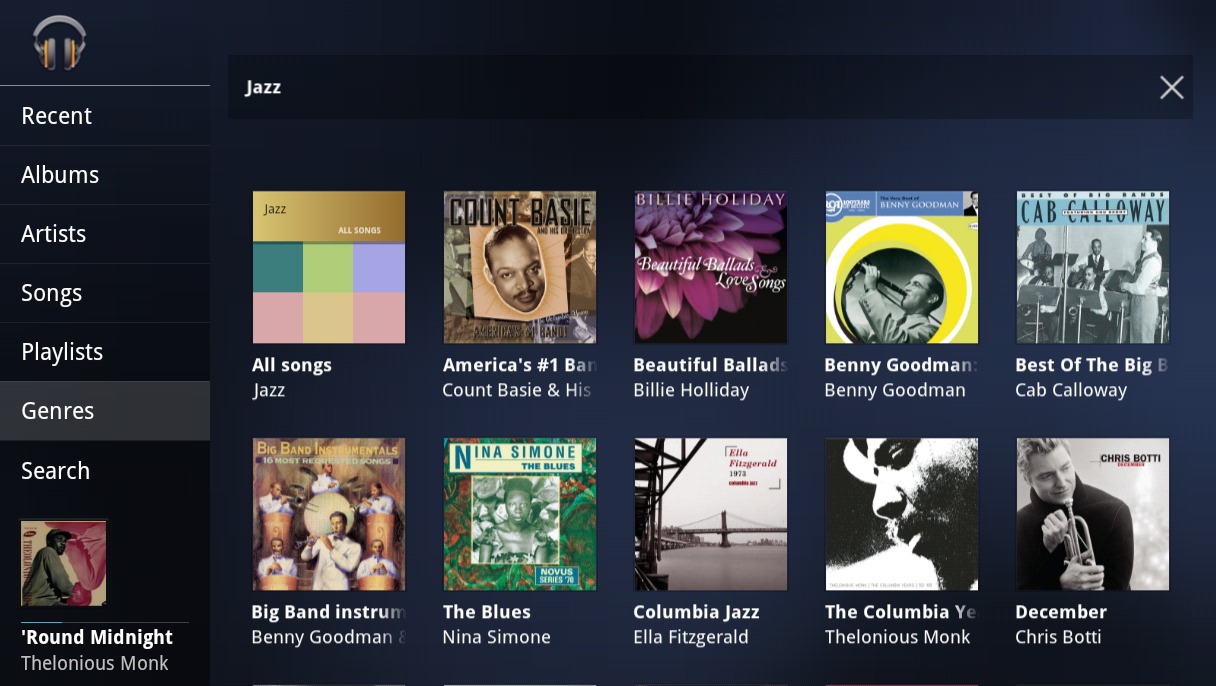The height and width of the screenshot is (686, 1216).
Task: Go to Albums in sidebar
Action: click(x=105, y=175)
